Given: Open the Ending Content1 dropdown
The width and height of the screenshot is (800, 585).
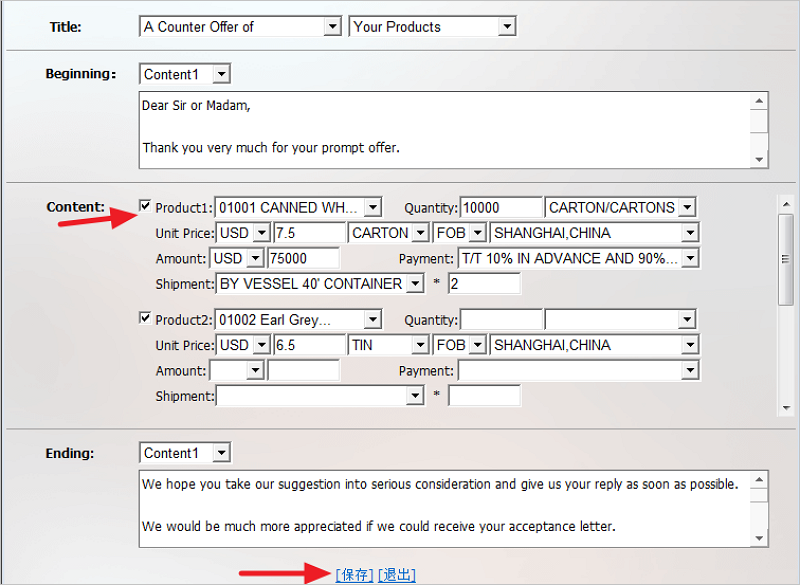Looking at the screenshot, I should point(221,453).
